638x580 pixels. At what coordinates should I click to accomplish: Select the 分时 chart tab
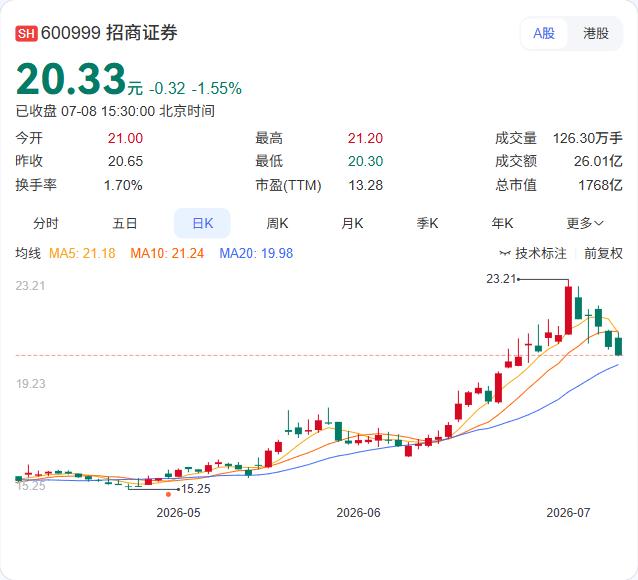(46, 223)
